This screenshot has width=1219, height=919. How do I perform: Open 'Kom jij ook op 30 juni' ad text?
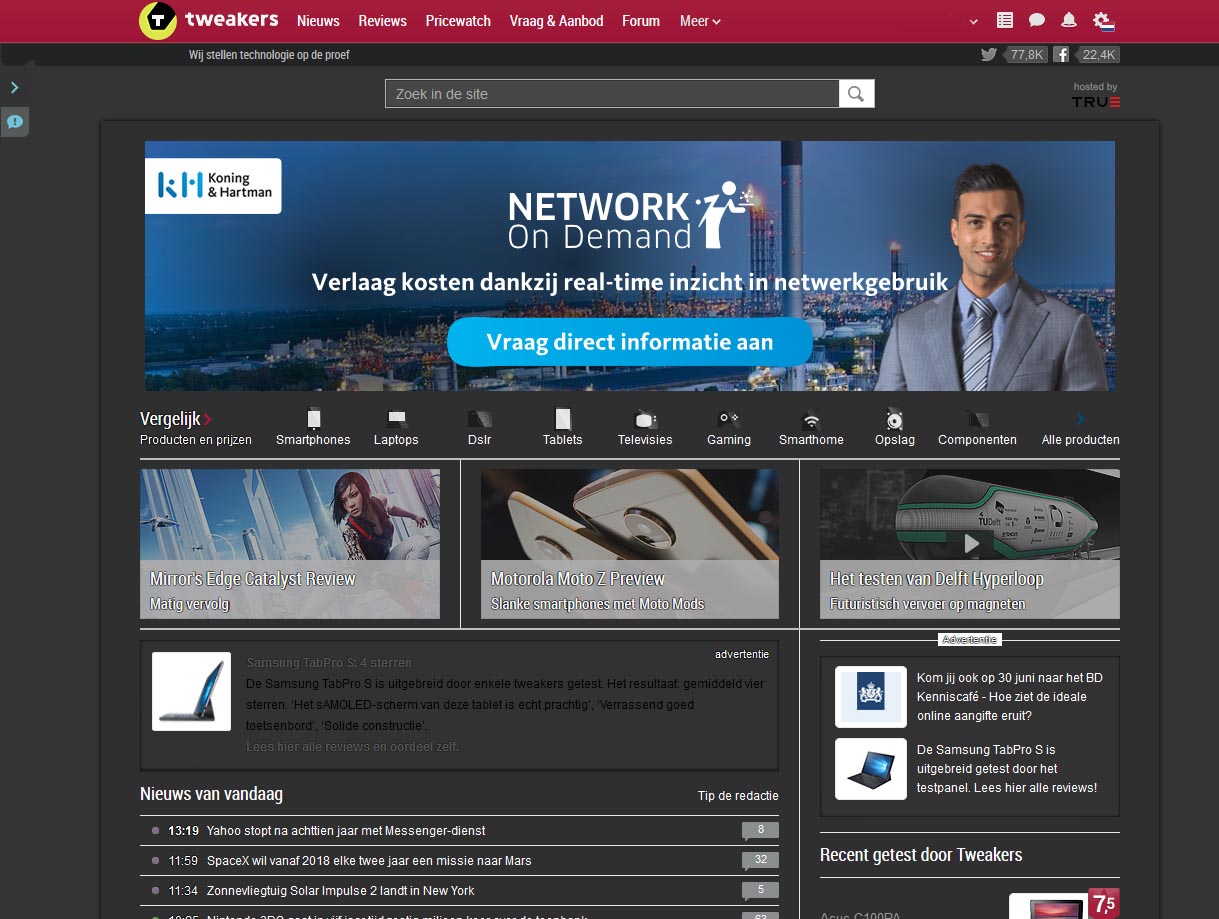1010,697
